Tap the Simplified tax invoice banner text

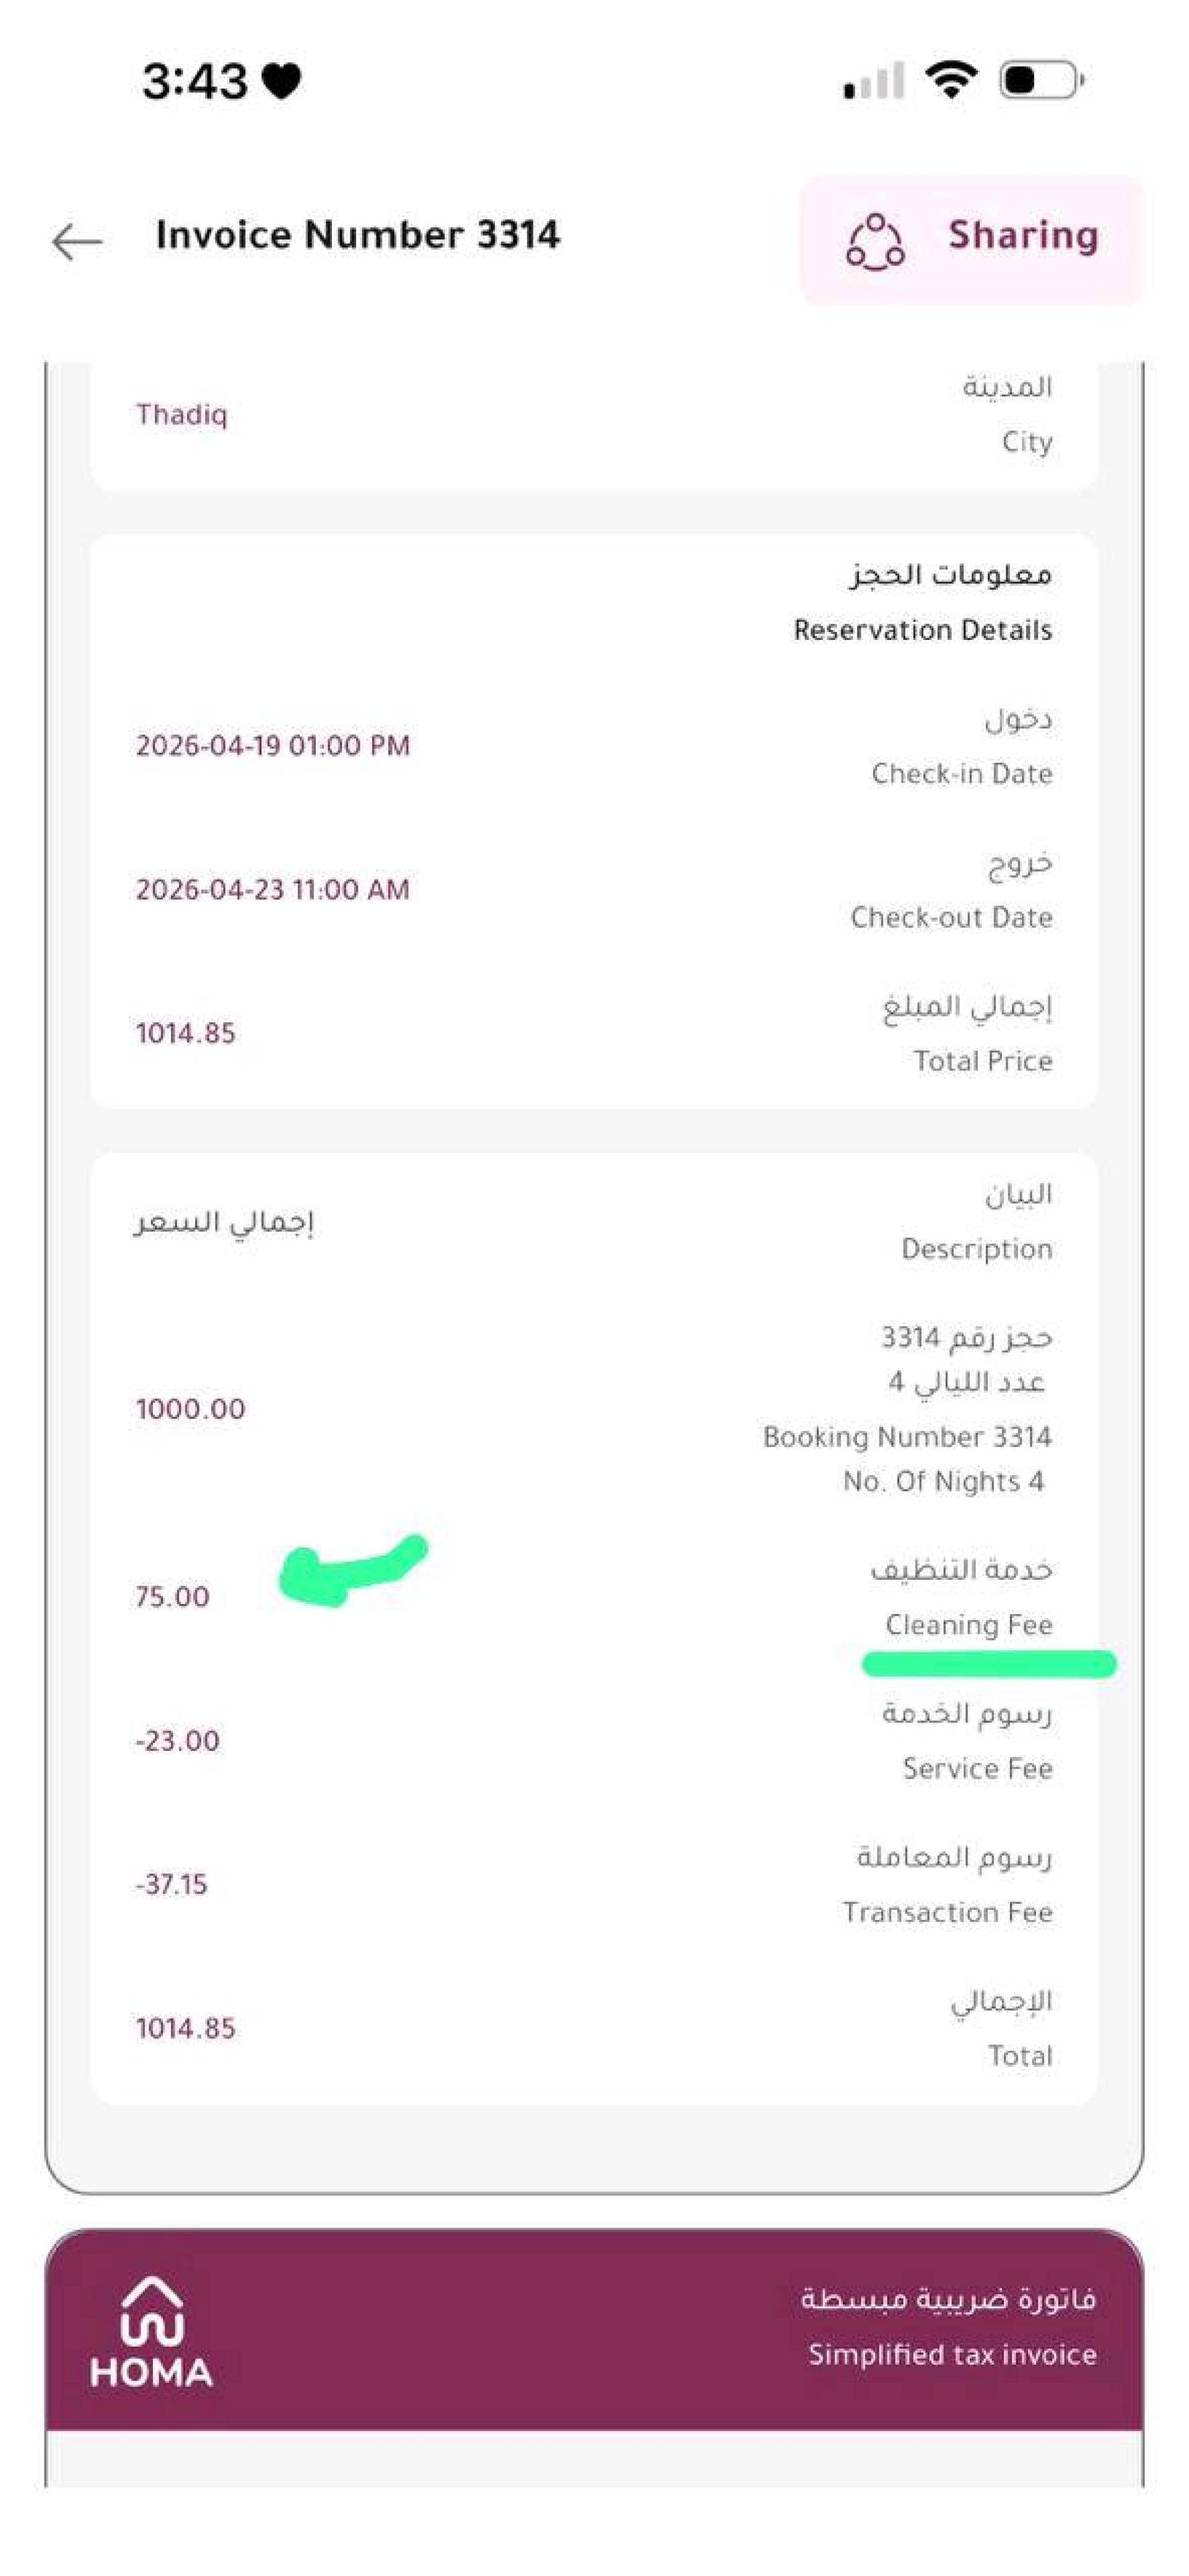pyautogui.click(x=952, y=2355)
